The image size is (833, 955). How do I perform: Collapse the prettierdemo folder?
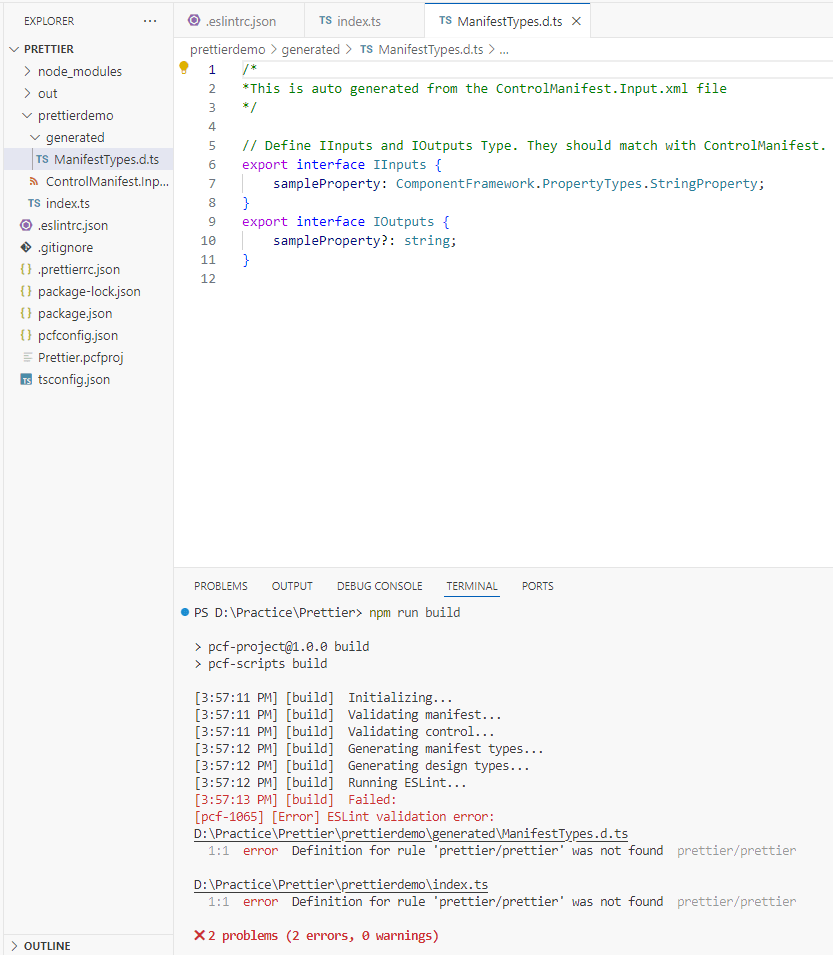27,116
